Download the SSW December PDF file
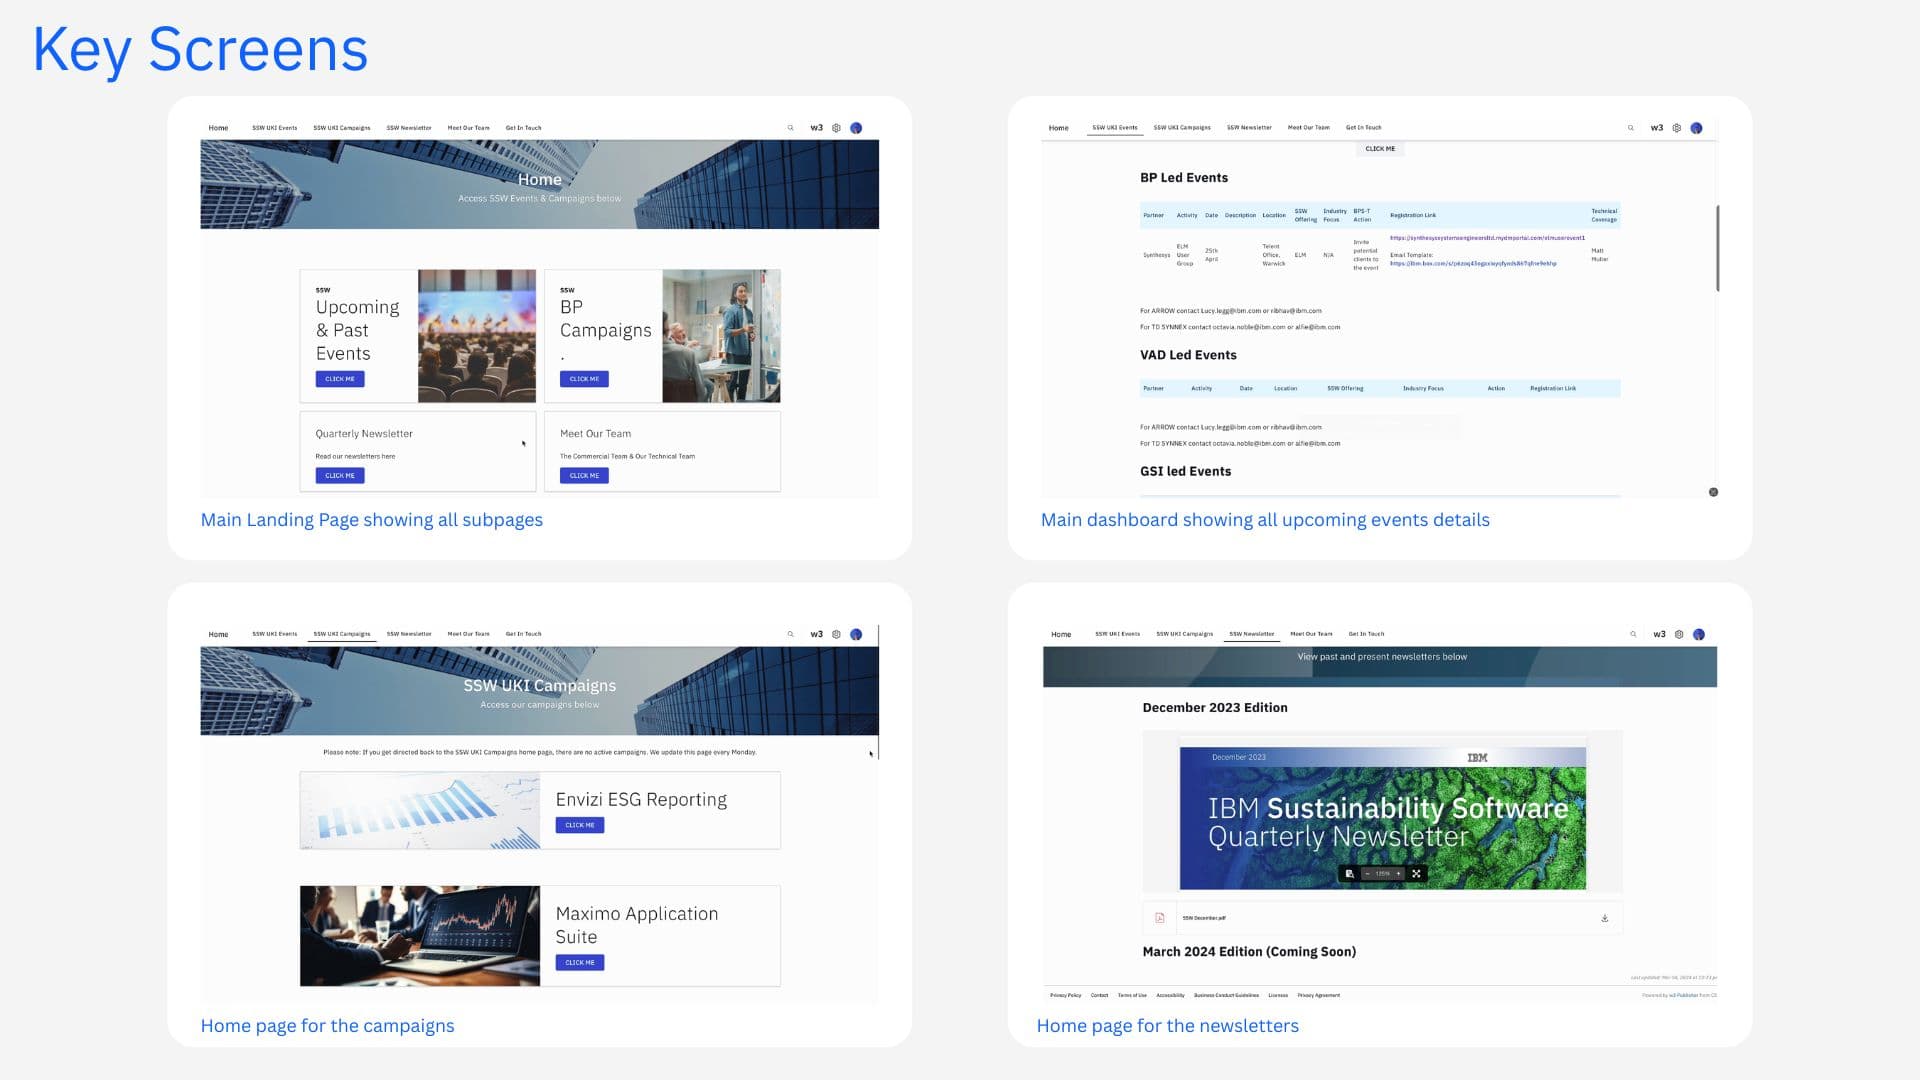 [1604, 918]
